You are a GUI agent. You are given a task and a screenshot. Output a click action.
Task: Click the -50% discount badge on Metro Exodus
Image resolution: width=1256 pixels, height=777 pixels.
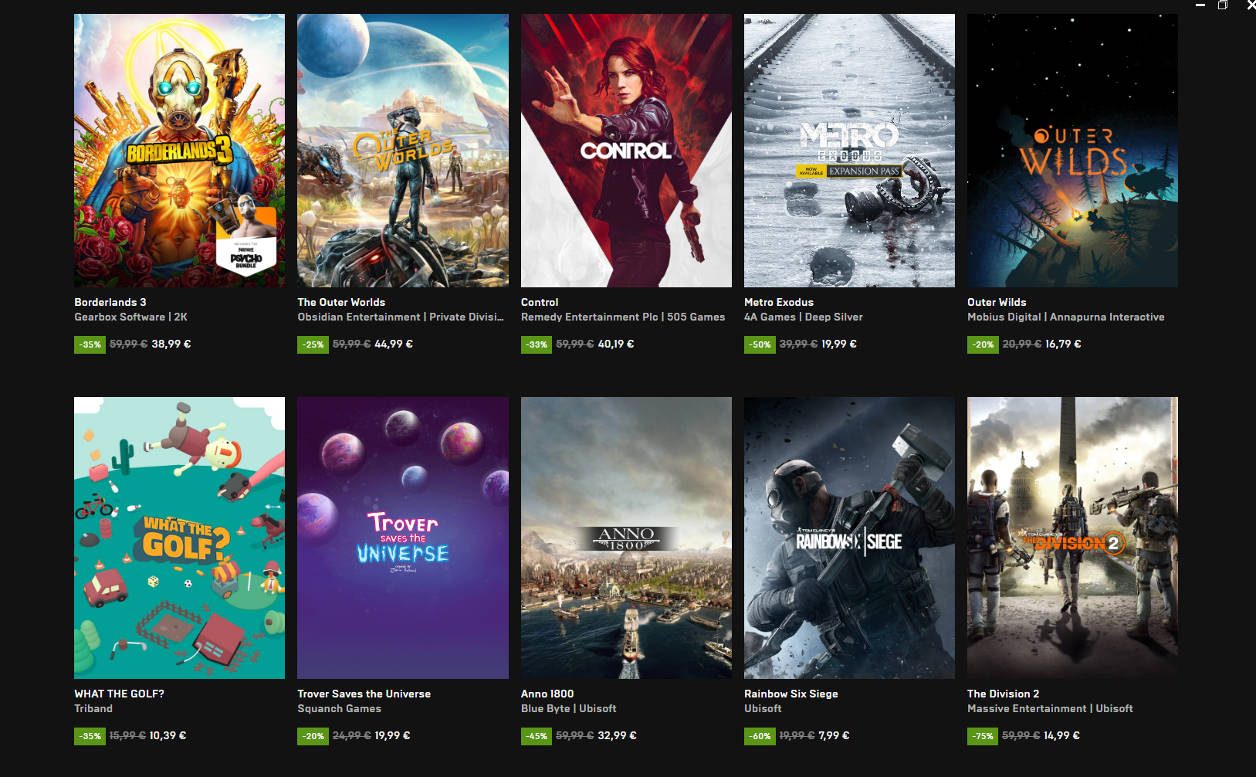point(759,344)
